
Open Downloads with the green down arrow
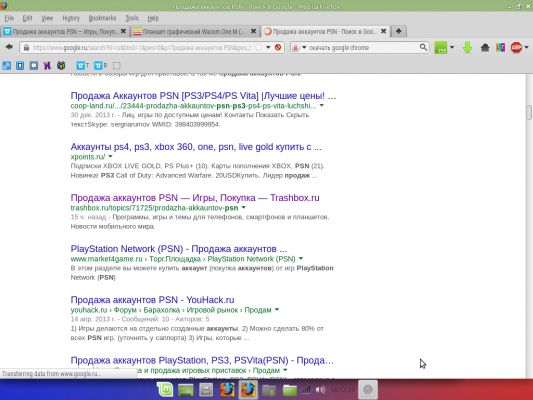(467, 48)
